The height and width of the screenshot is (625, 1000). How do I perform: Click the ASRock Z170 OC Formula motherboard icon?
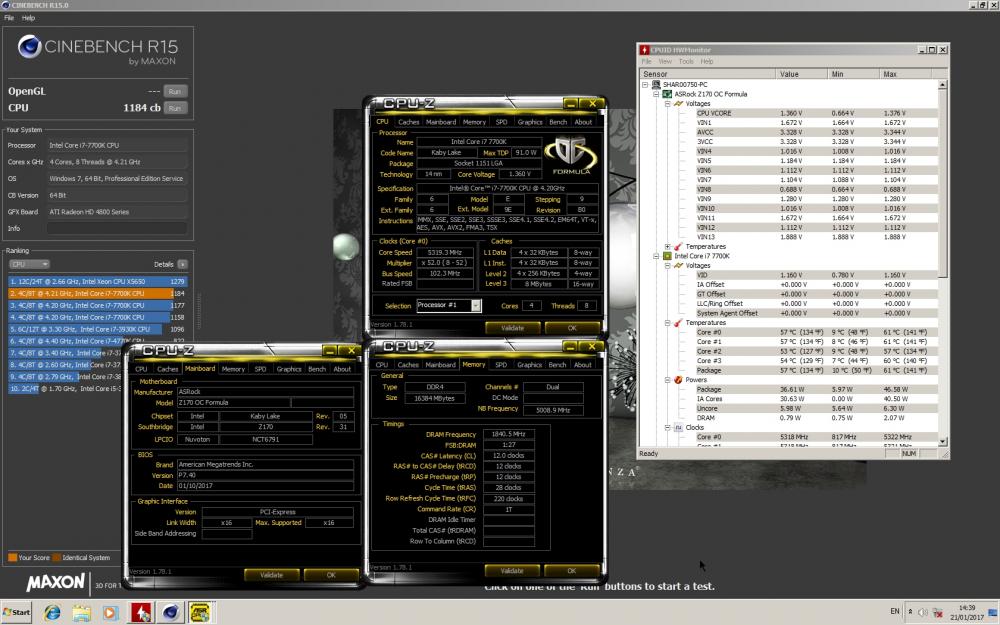click(667, 94)
